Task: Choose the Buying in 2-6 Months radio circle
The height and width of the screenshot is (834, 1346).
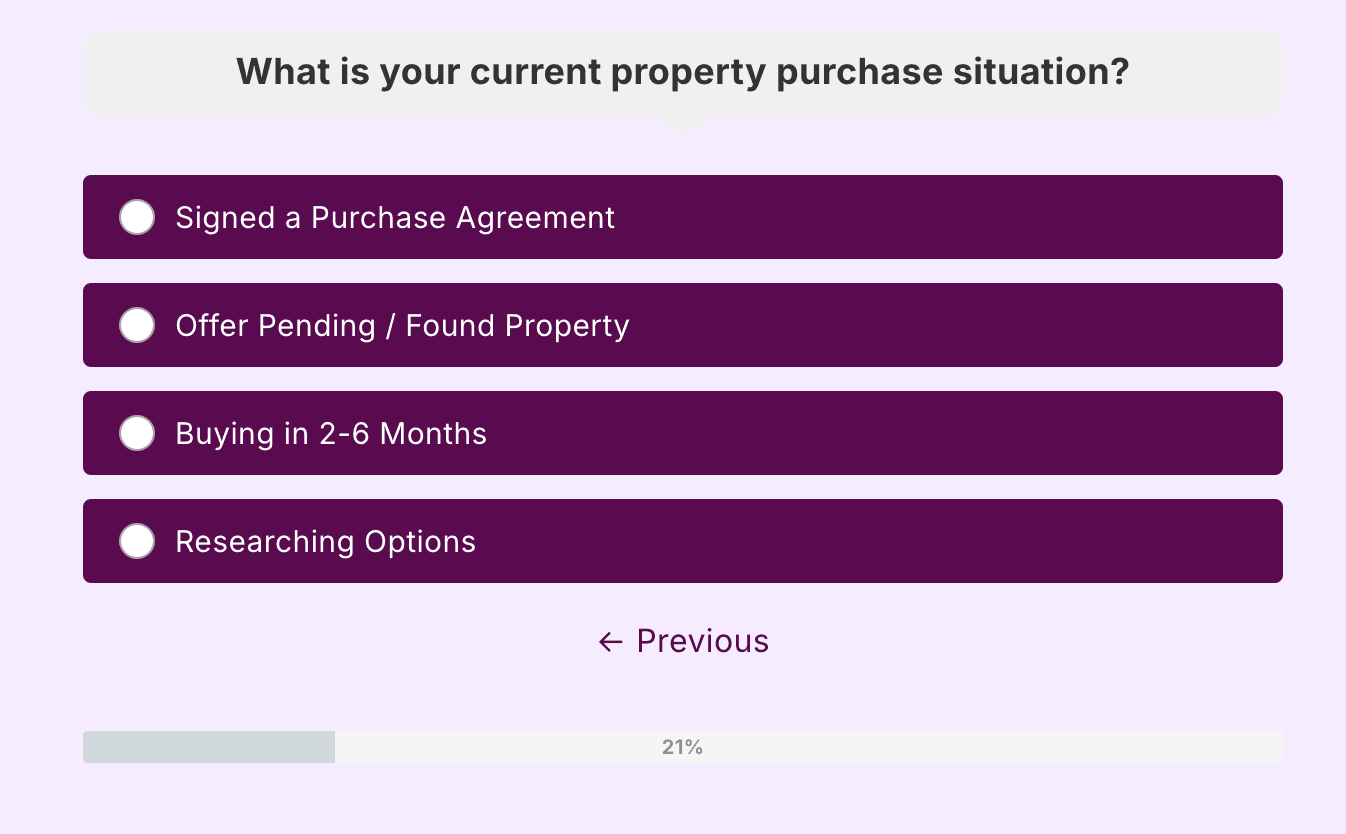Action: point(137,433)
